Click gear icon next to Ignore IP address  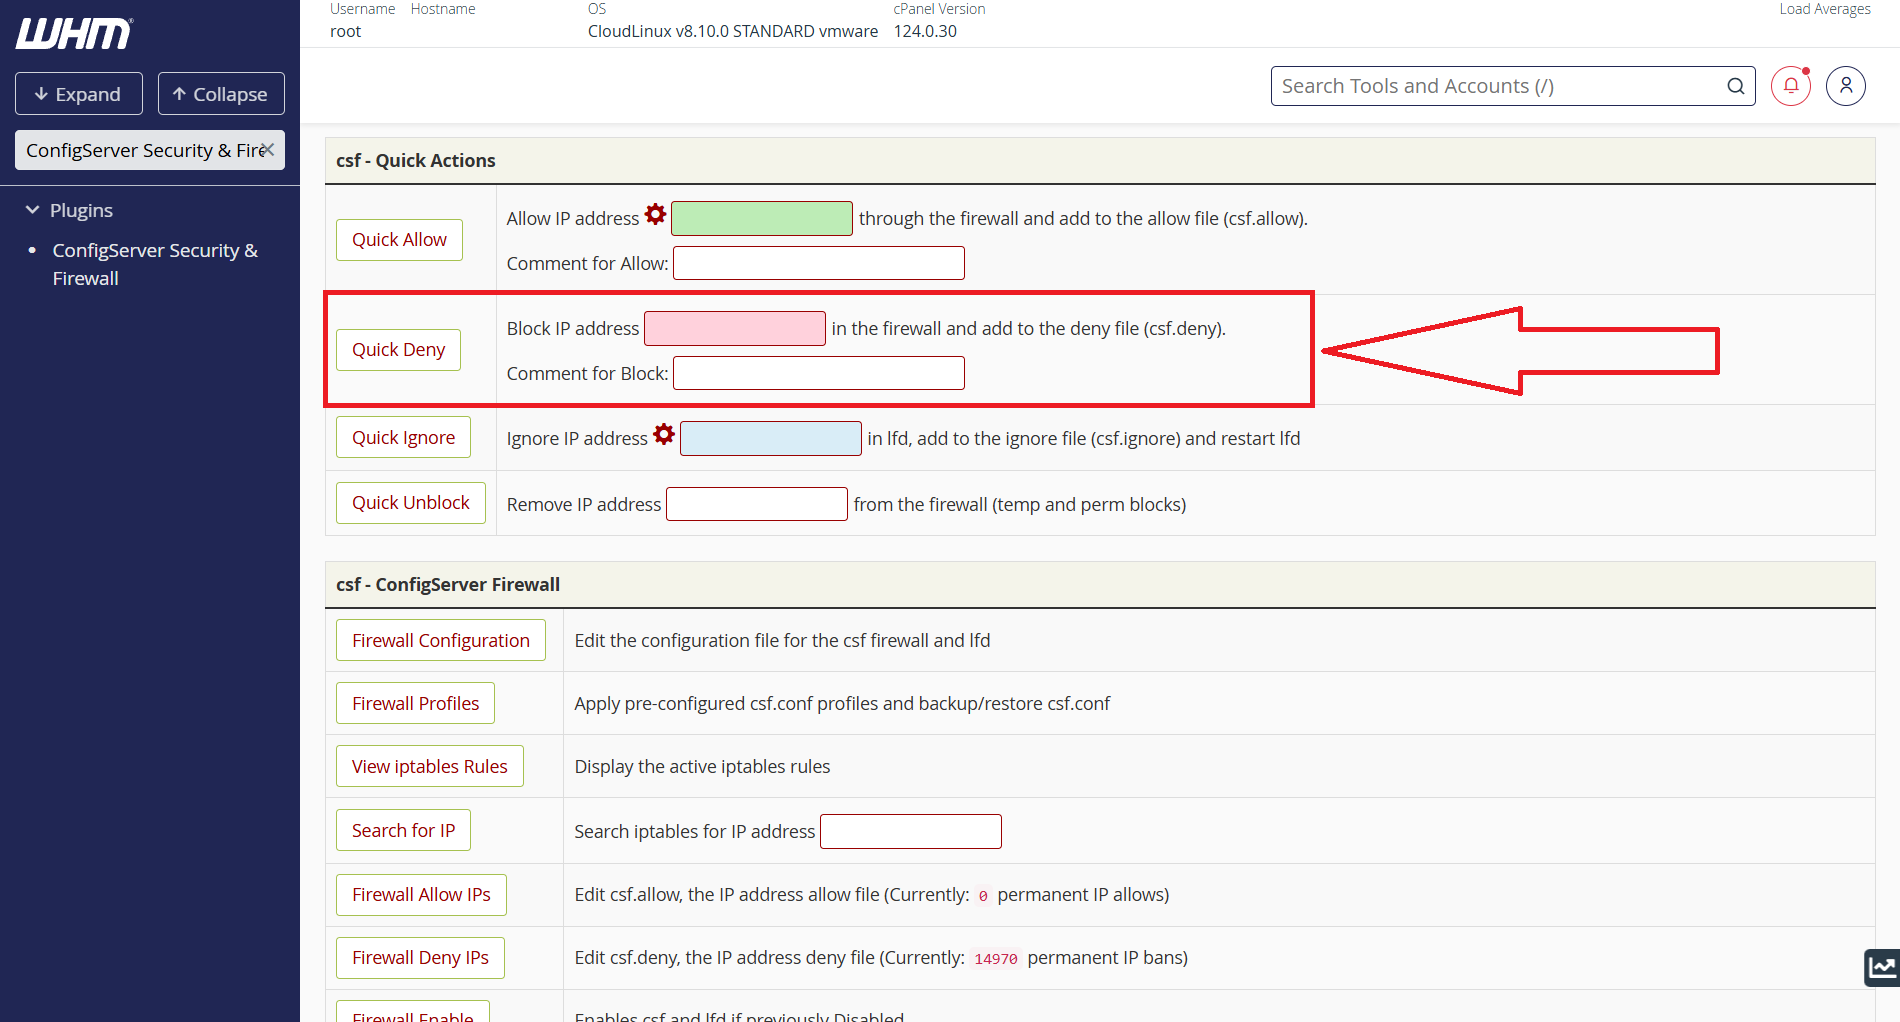point(664,435)
